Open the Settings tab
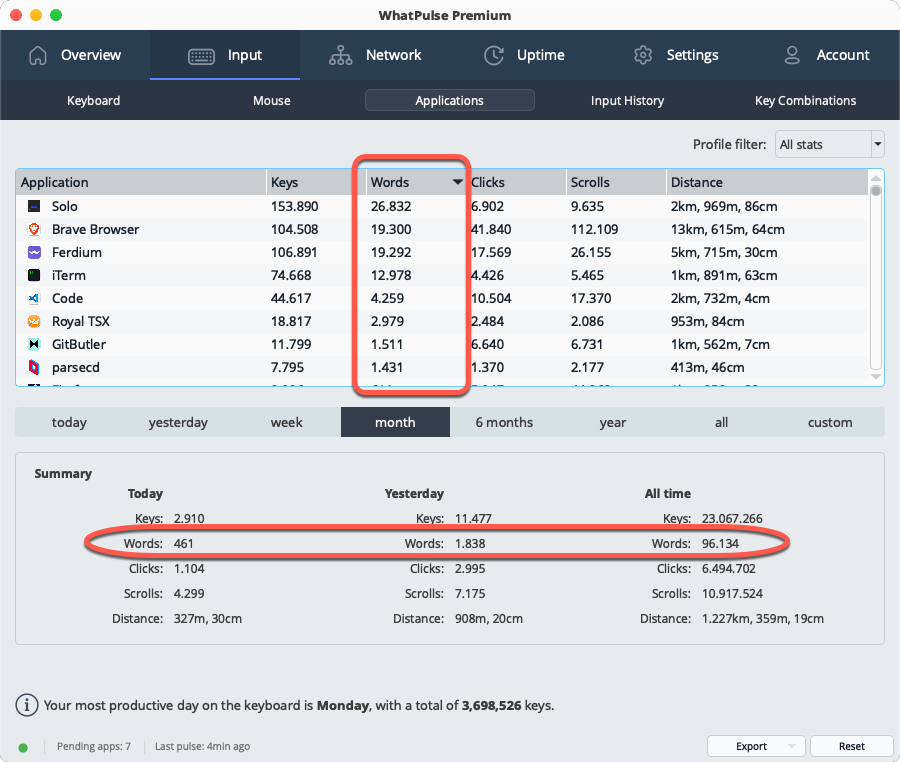Image resolution: width=900 pixels, height=762 pixels. 676,55
